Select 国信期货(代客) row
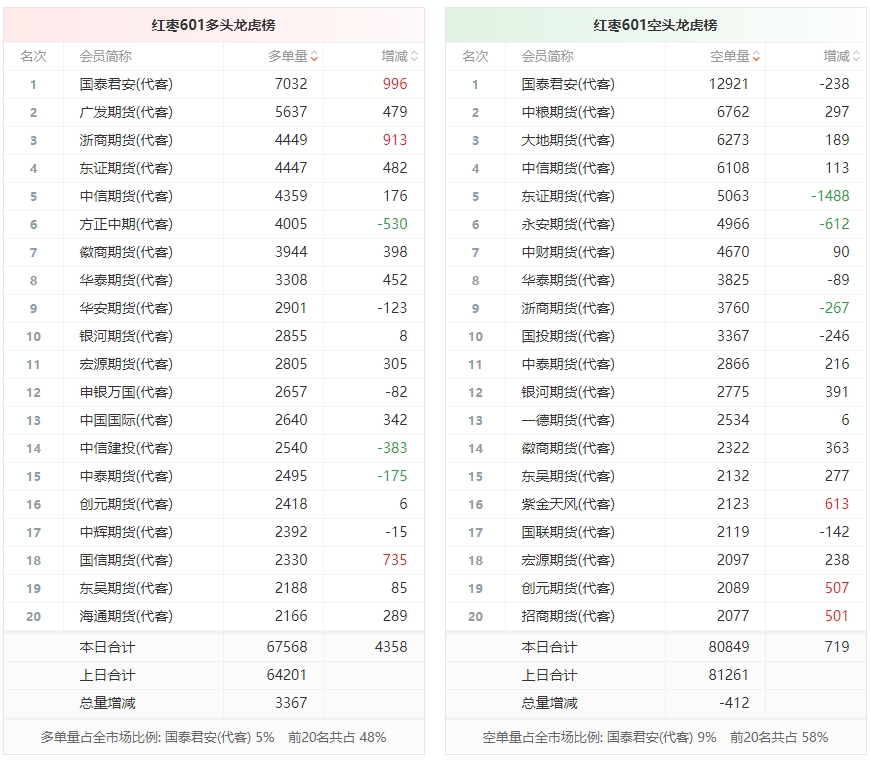The image size is (871, 761). pyautogui.click(x=214, y=560)
